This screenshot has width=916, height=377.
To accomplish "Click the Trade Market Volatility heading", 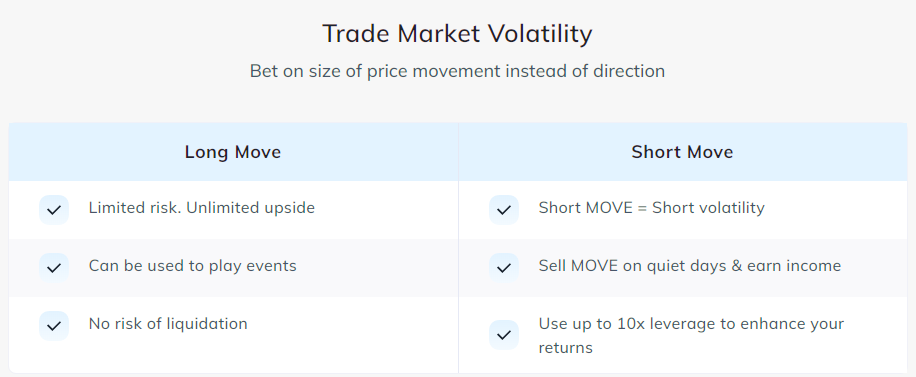I will click(x=457, y=34).
